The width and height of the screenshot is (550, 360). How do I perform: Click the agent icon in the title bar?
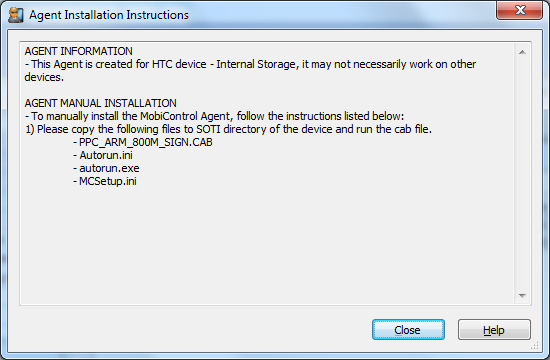click(x=16, y=15)
